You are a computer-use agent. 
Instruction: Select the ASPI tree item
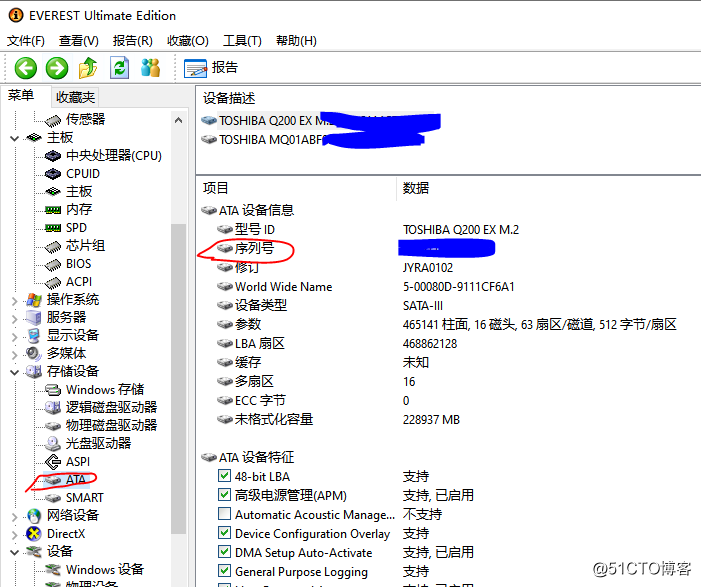click(x=78, y=461)
